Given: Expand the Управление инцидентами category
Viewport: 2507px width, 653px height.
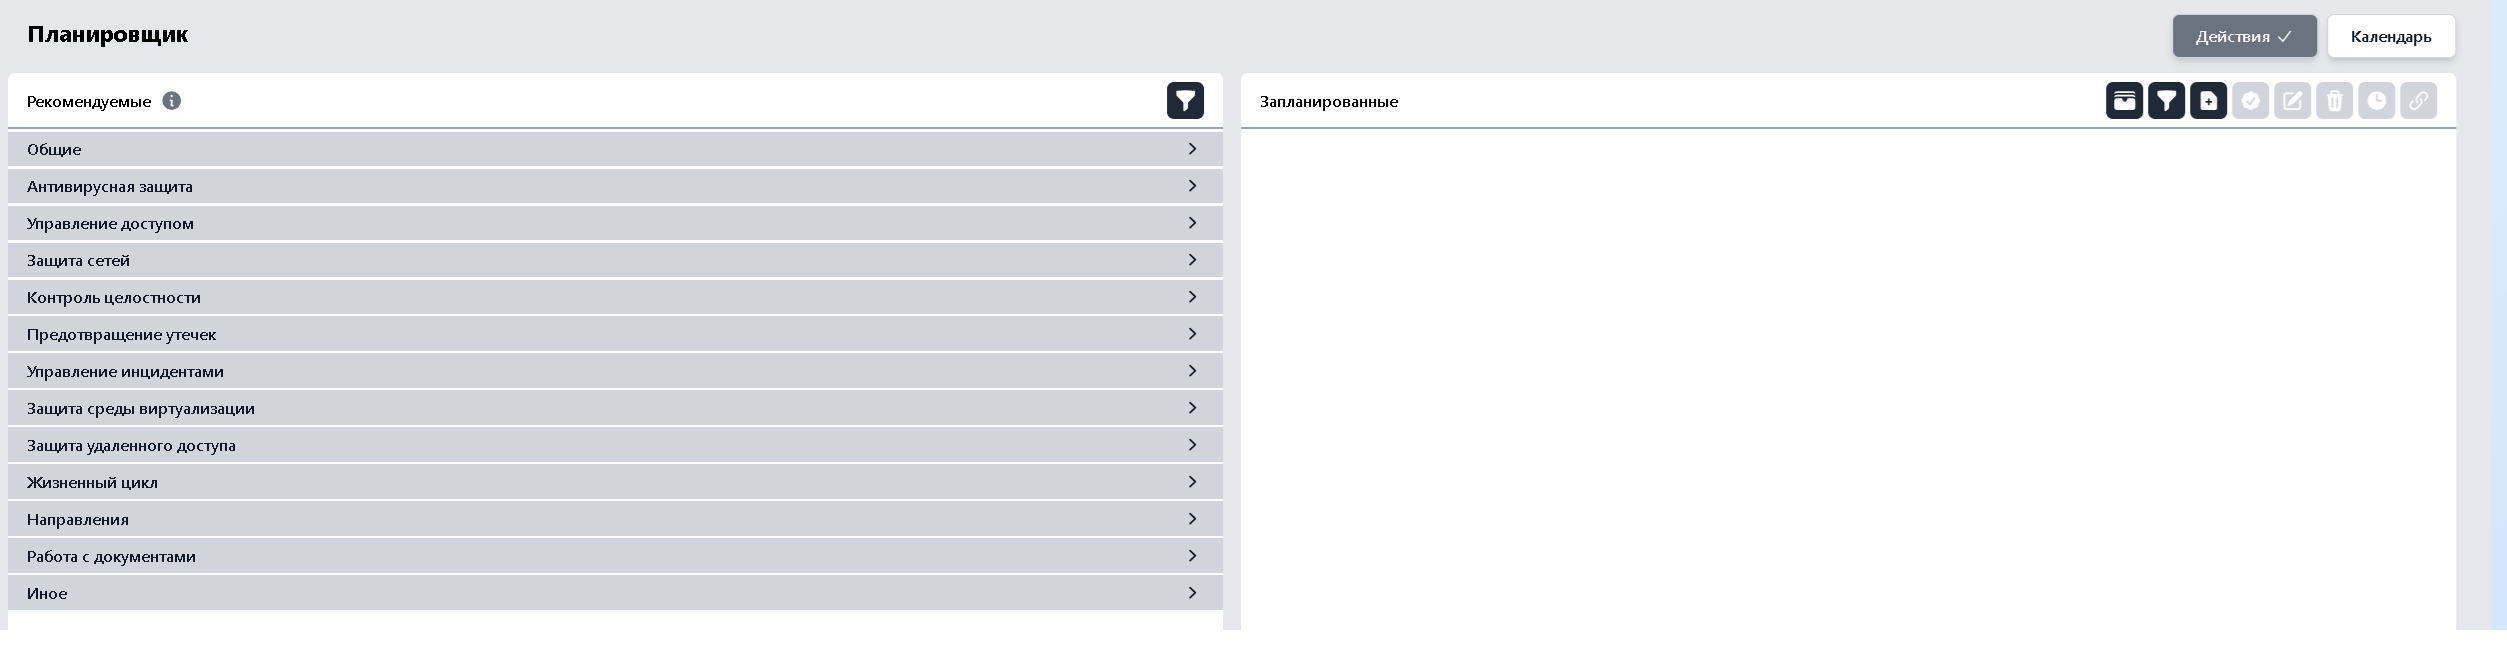Looking at the screenshot, I should point(615,371).
